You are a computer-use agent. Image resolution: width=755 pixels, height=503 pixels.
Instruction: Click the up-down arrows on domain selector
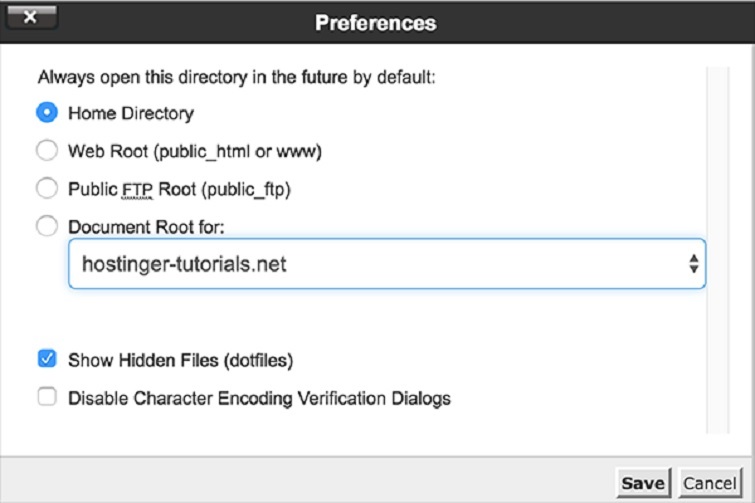pos(693,264)
